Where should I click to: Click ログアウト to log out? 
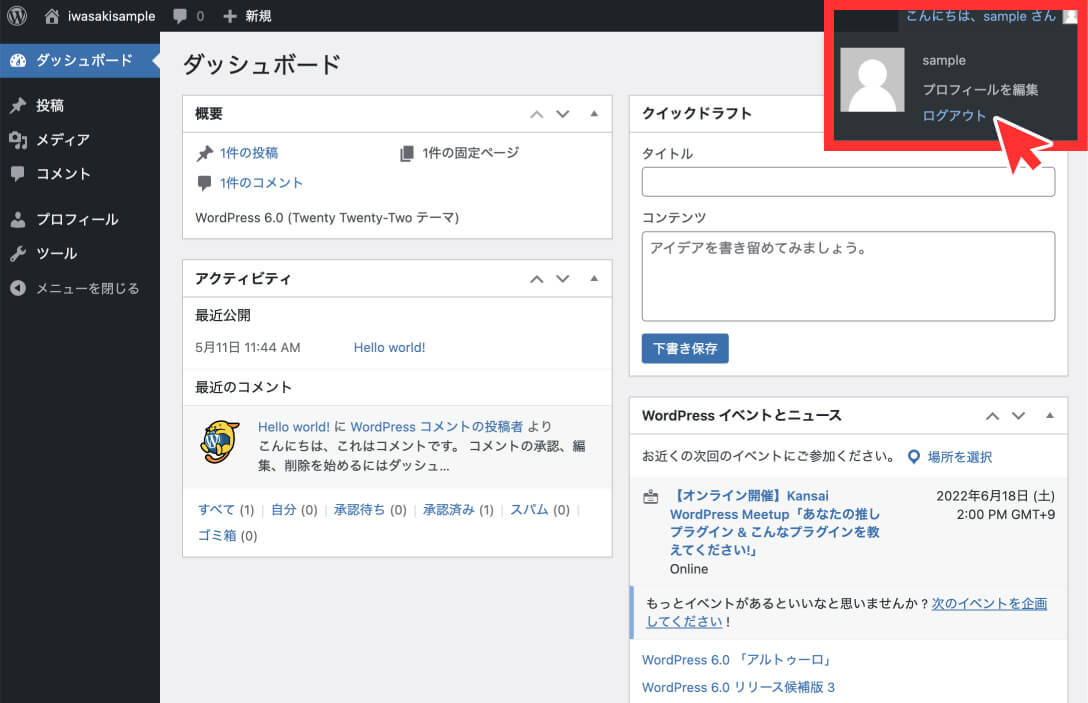click(x=954, y=116)
